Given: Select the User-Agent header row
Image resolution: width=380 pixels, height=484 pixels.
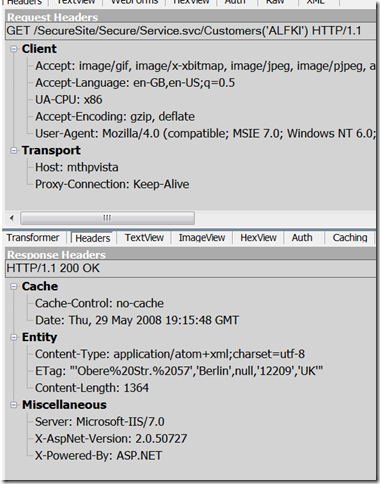Looking at the screenshot, I should [205, 134].
